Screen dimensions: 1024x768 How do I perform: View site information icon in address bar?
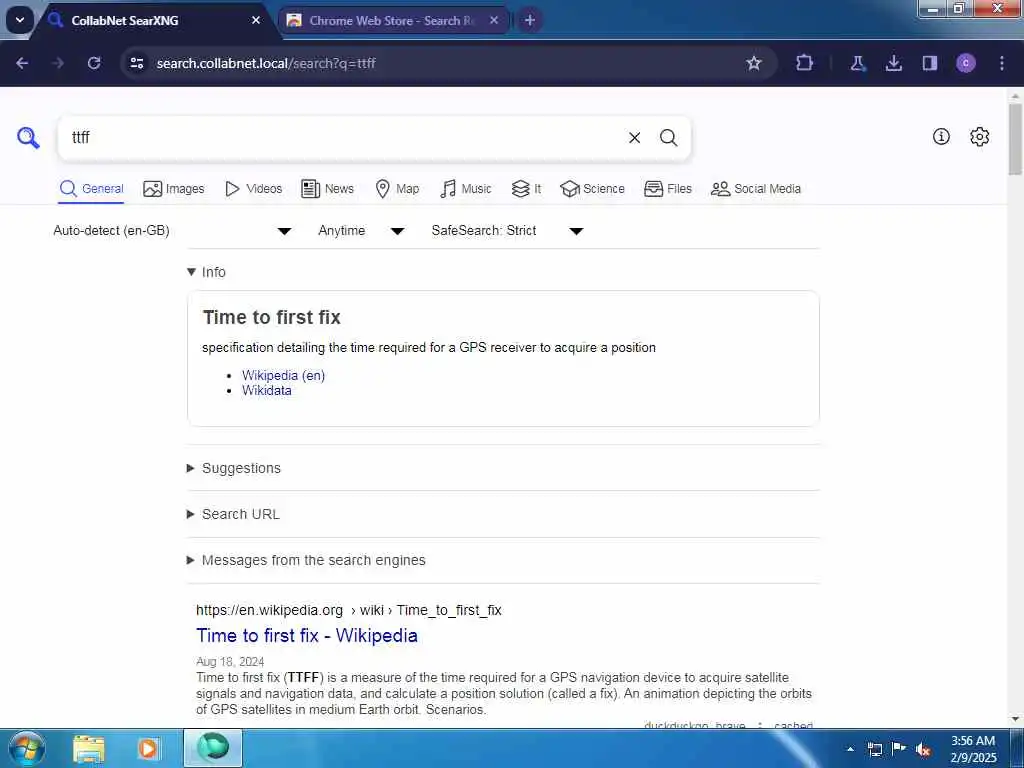pos(137,63)
